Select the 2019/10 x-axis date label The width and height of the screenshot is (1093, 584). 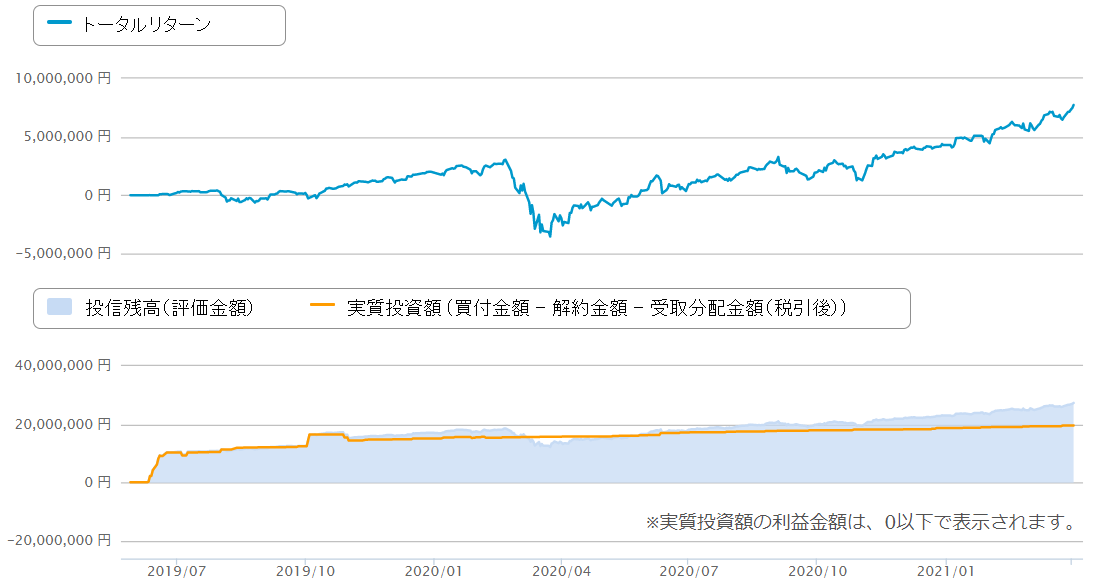point(305,572)
